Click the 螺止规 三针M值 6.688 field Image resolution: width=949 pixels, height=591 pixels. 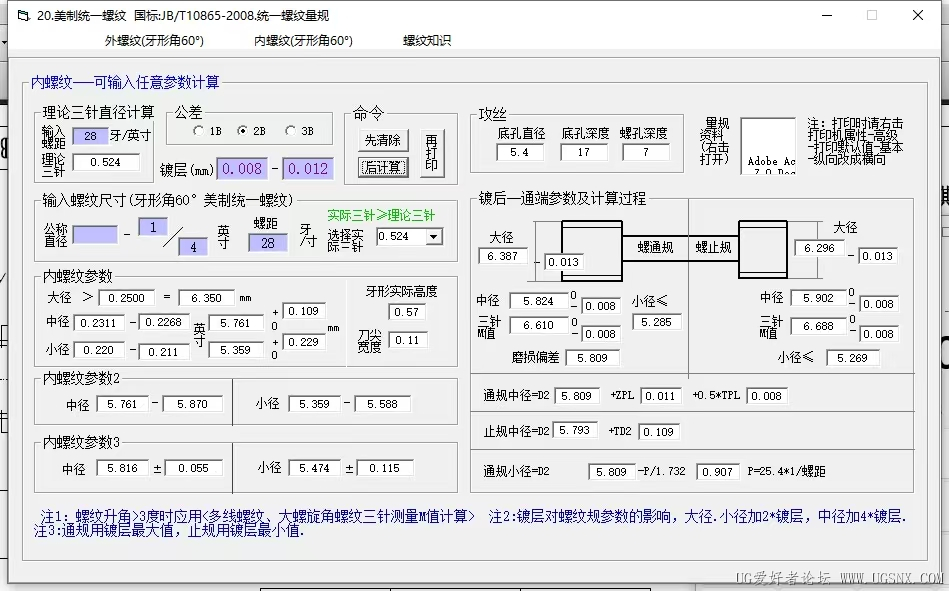click(818, 326)
